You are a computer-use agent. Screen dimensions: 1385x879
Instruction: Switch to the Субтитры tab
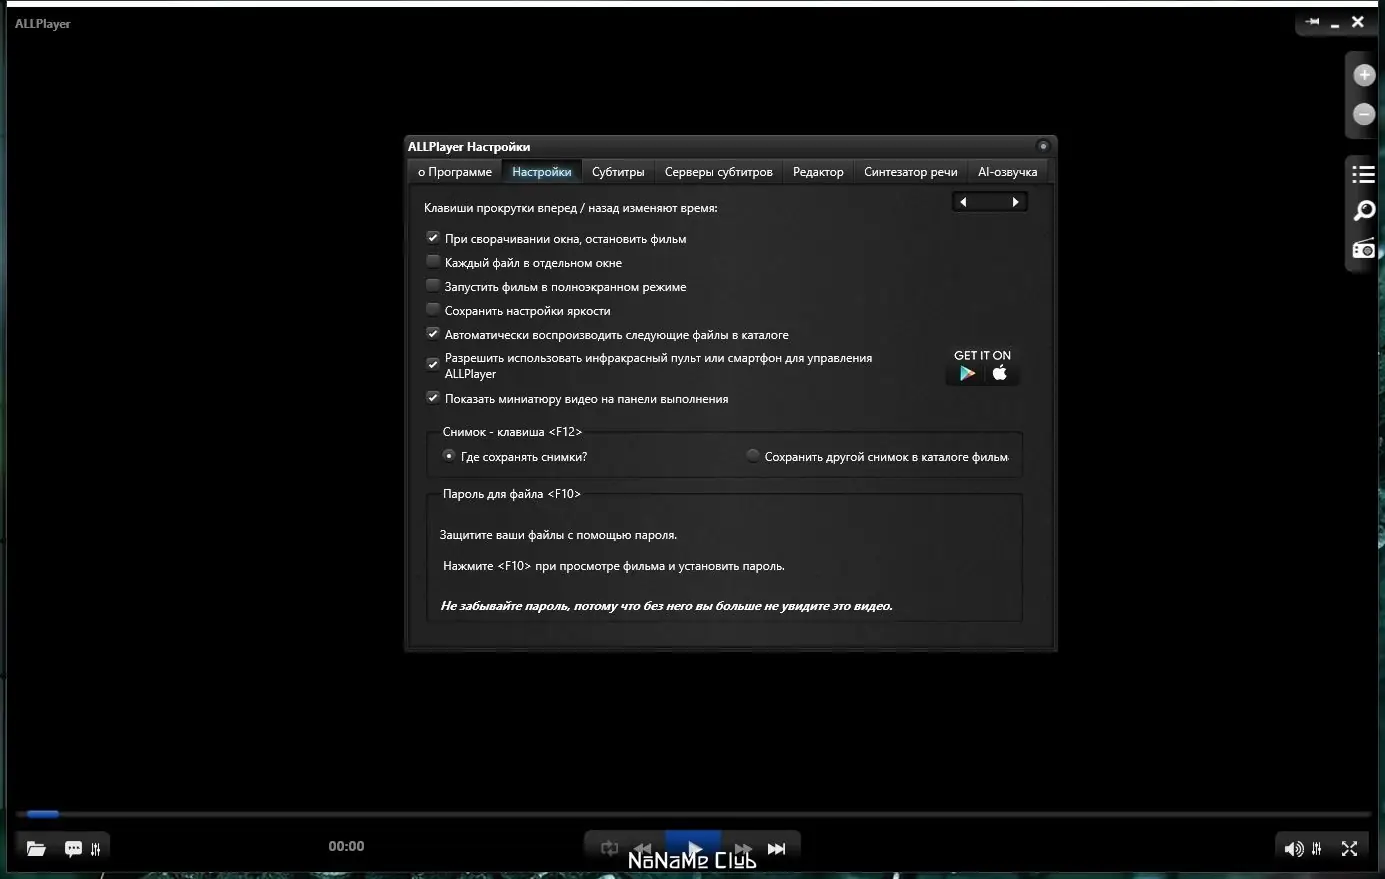point(618,172)
